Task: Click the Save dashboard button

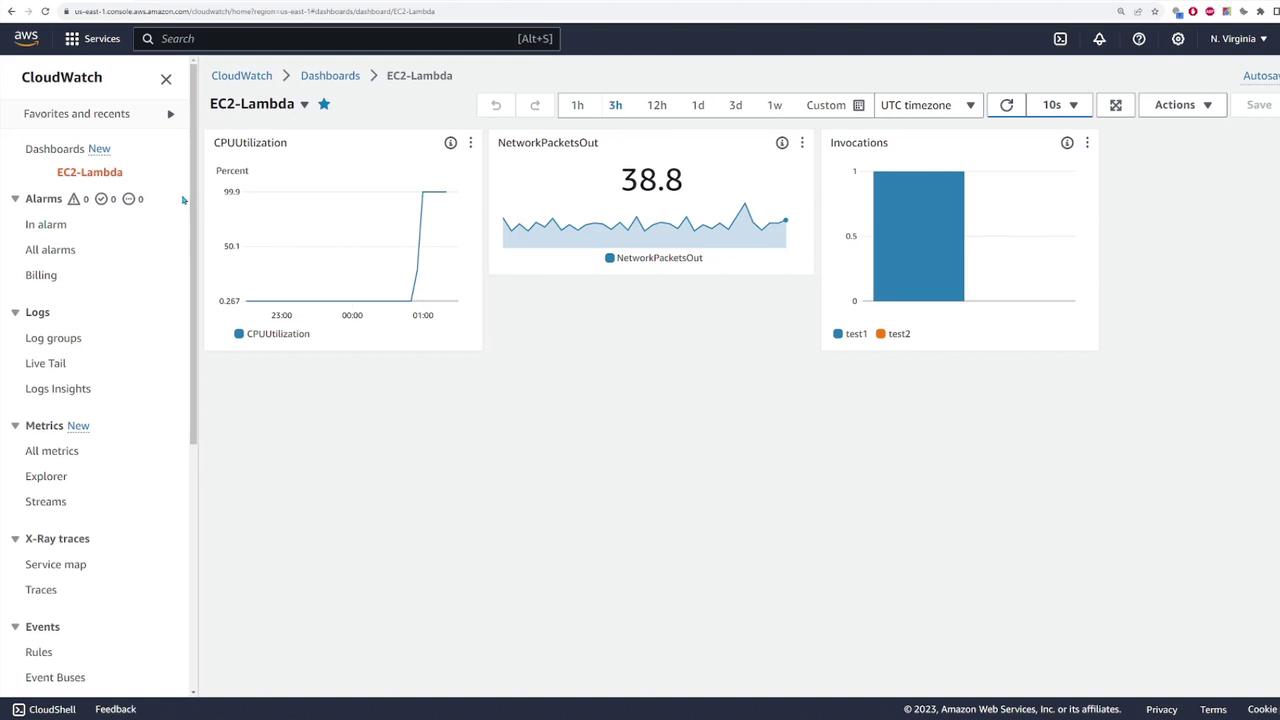Action: tap(1258, 105)
